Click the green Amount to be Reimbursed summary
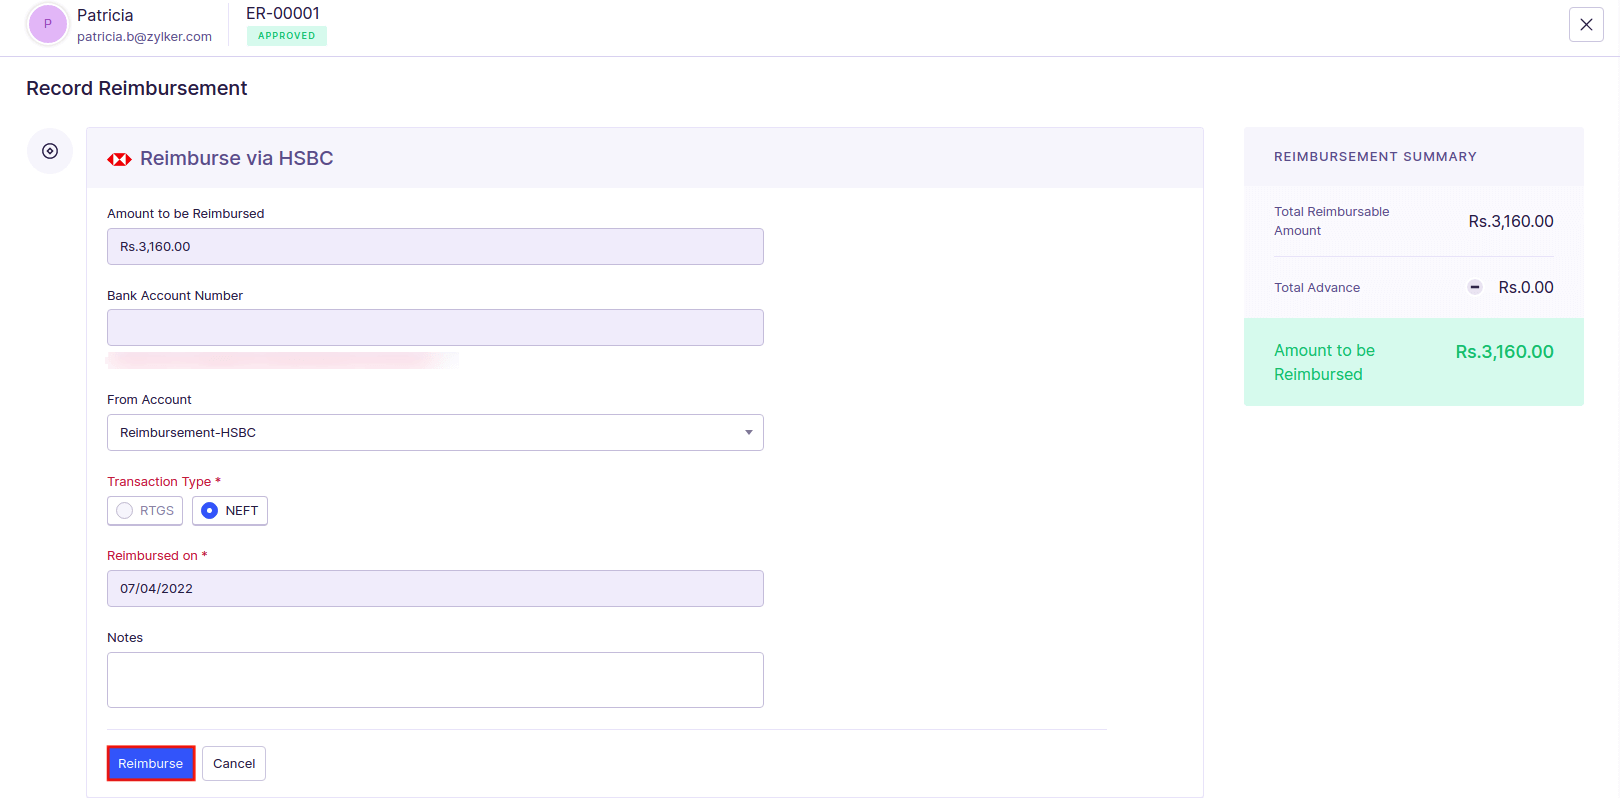 pyautogui.click(x=1413, y=362)
